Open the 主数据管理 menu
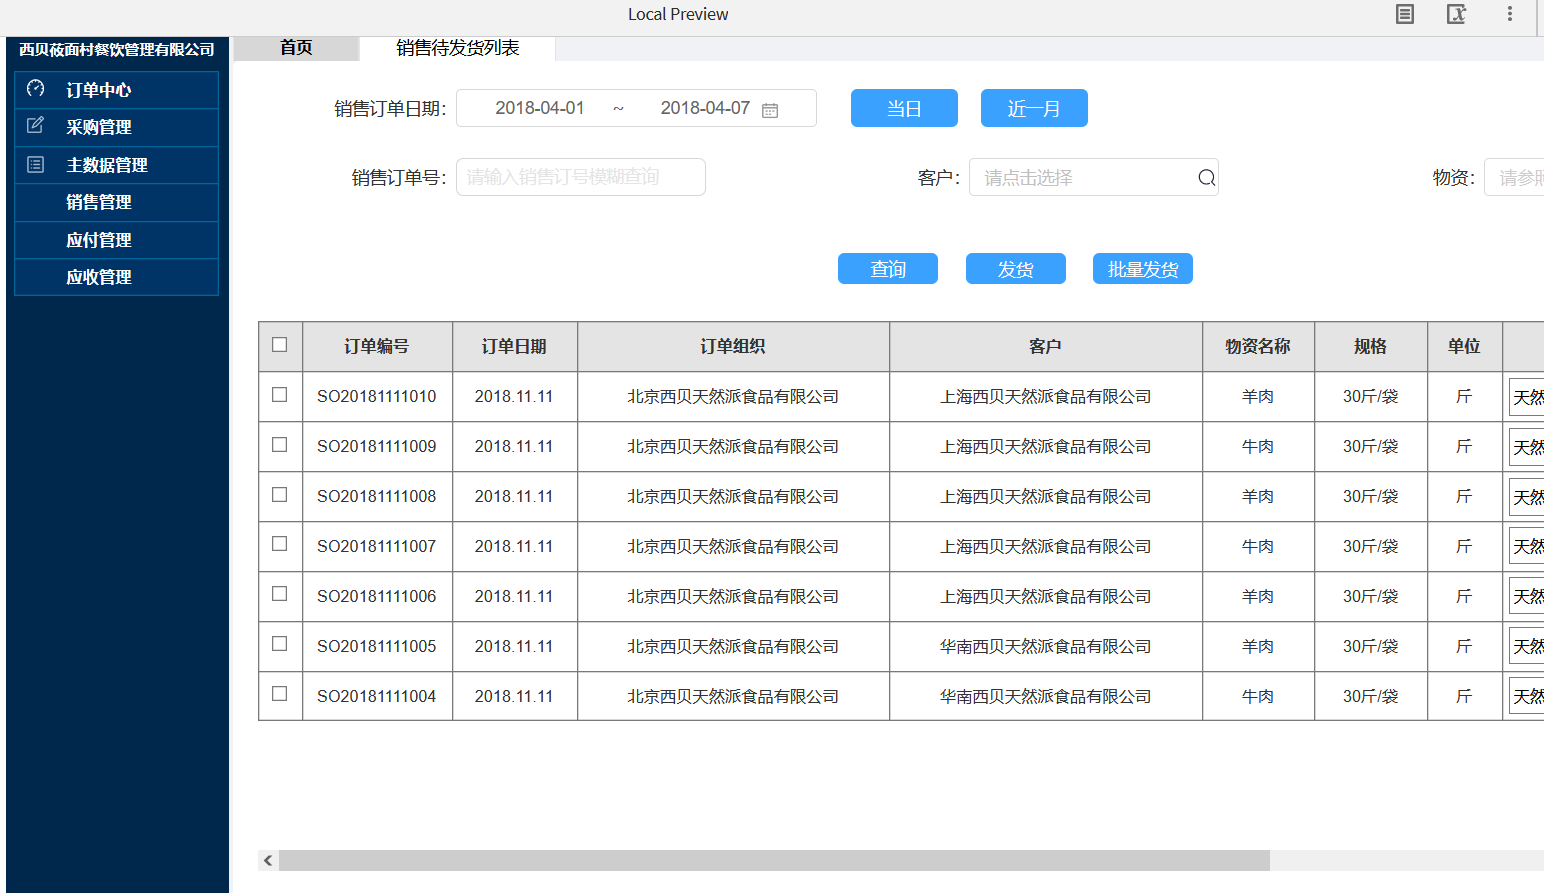The width and height of the screenshot is (1544, 893). pyautogui.click(x=117, y=165)
